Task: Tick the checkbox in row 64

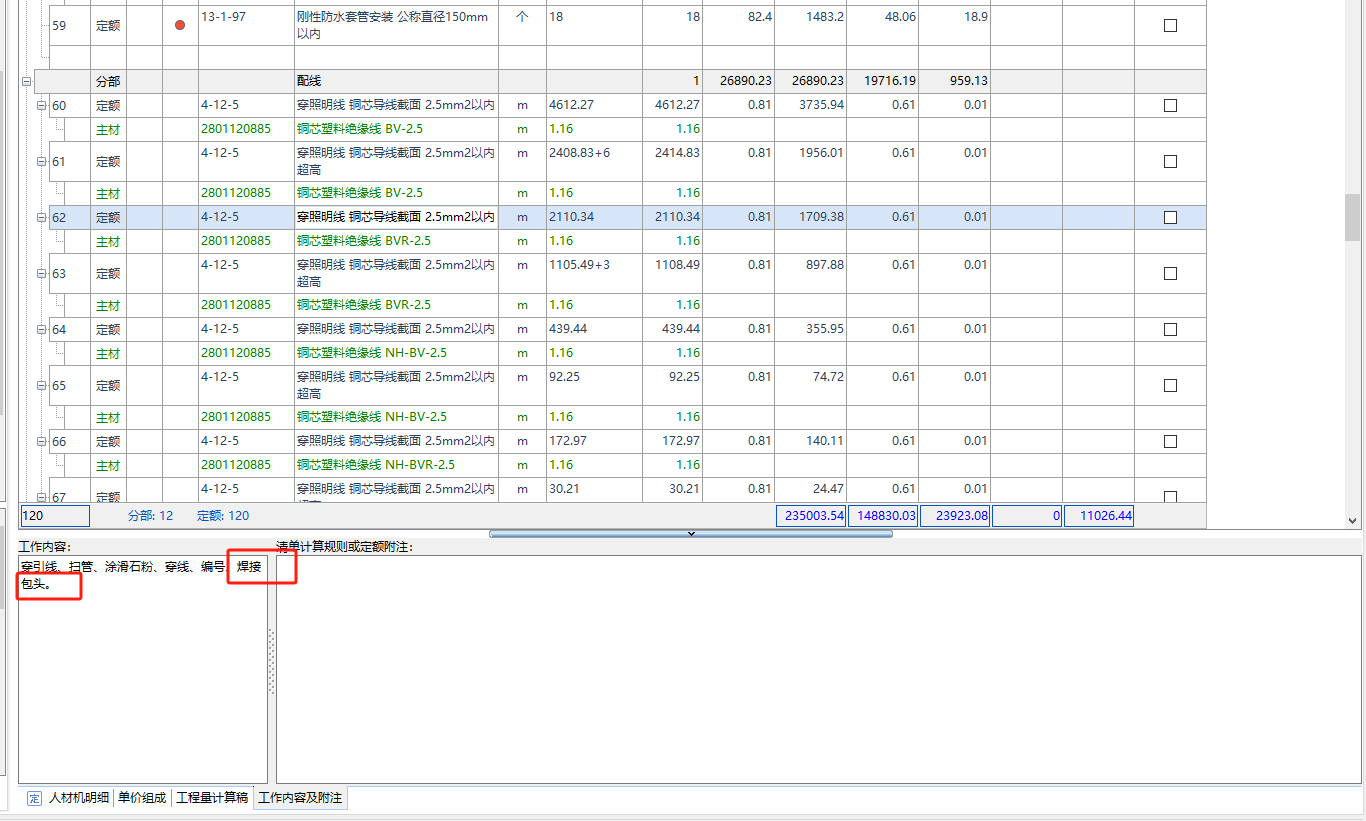Action: (x=1170, y=329)
